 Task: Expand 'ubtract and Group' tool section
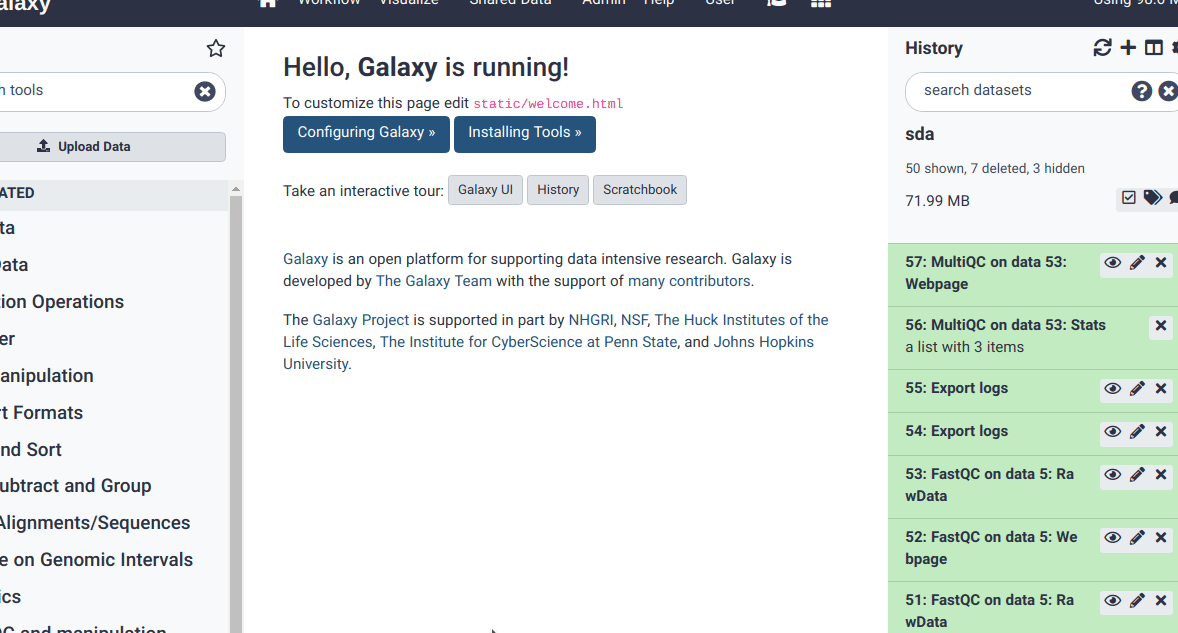coord(75,486)
